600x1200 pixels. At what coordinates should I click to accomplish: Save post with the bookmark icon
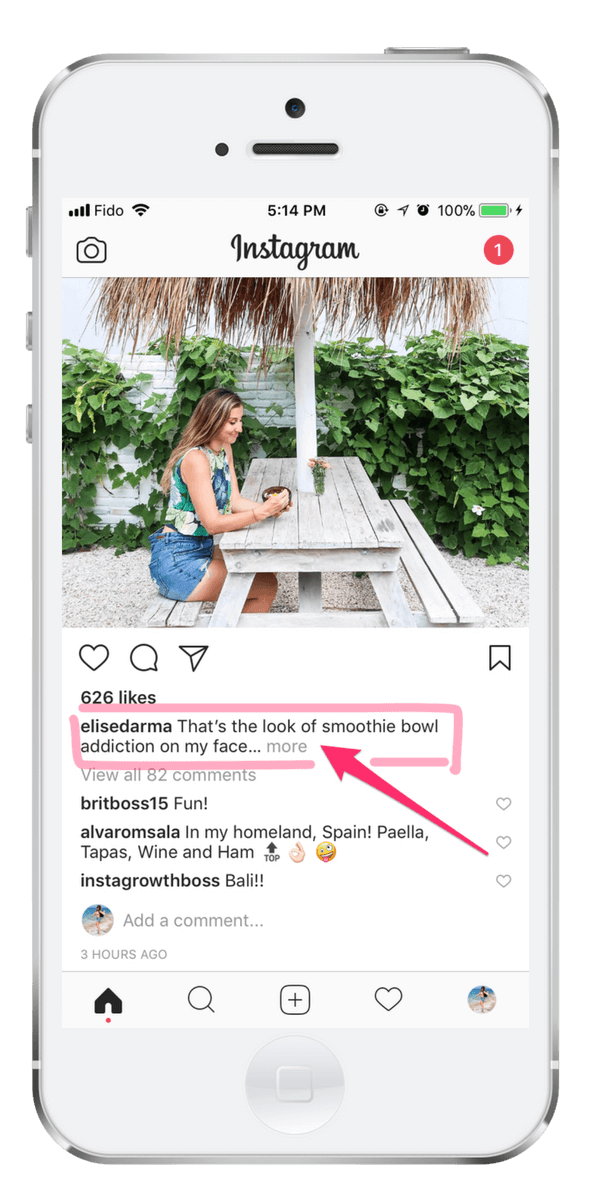(500, 657)
